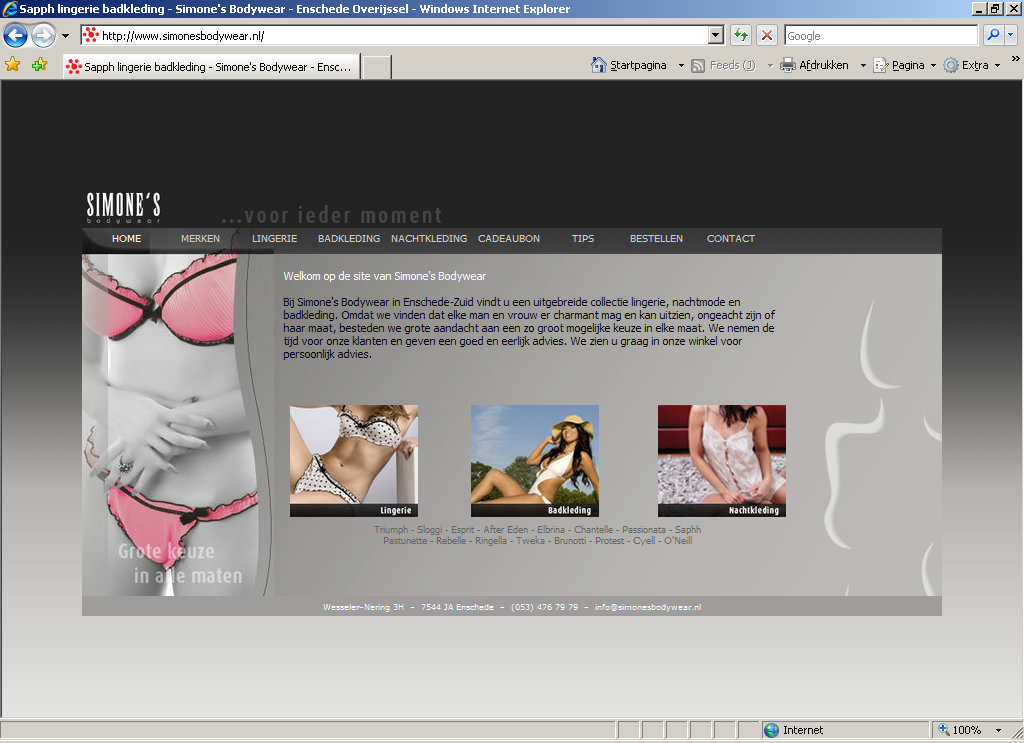
Task: Click the Favorites star icon
Action: [12, 65]
